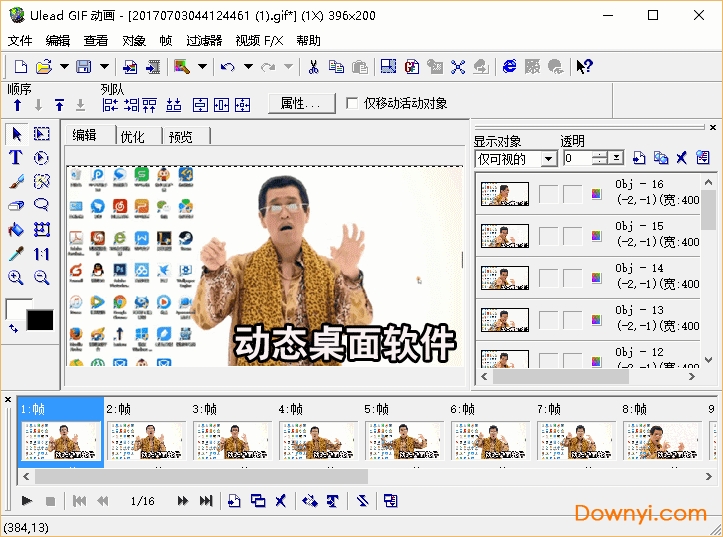Select frame 5 thumbnail in the timeline
This screenshot has width=723, height=537.
click(402, 438)
